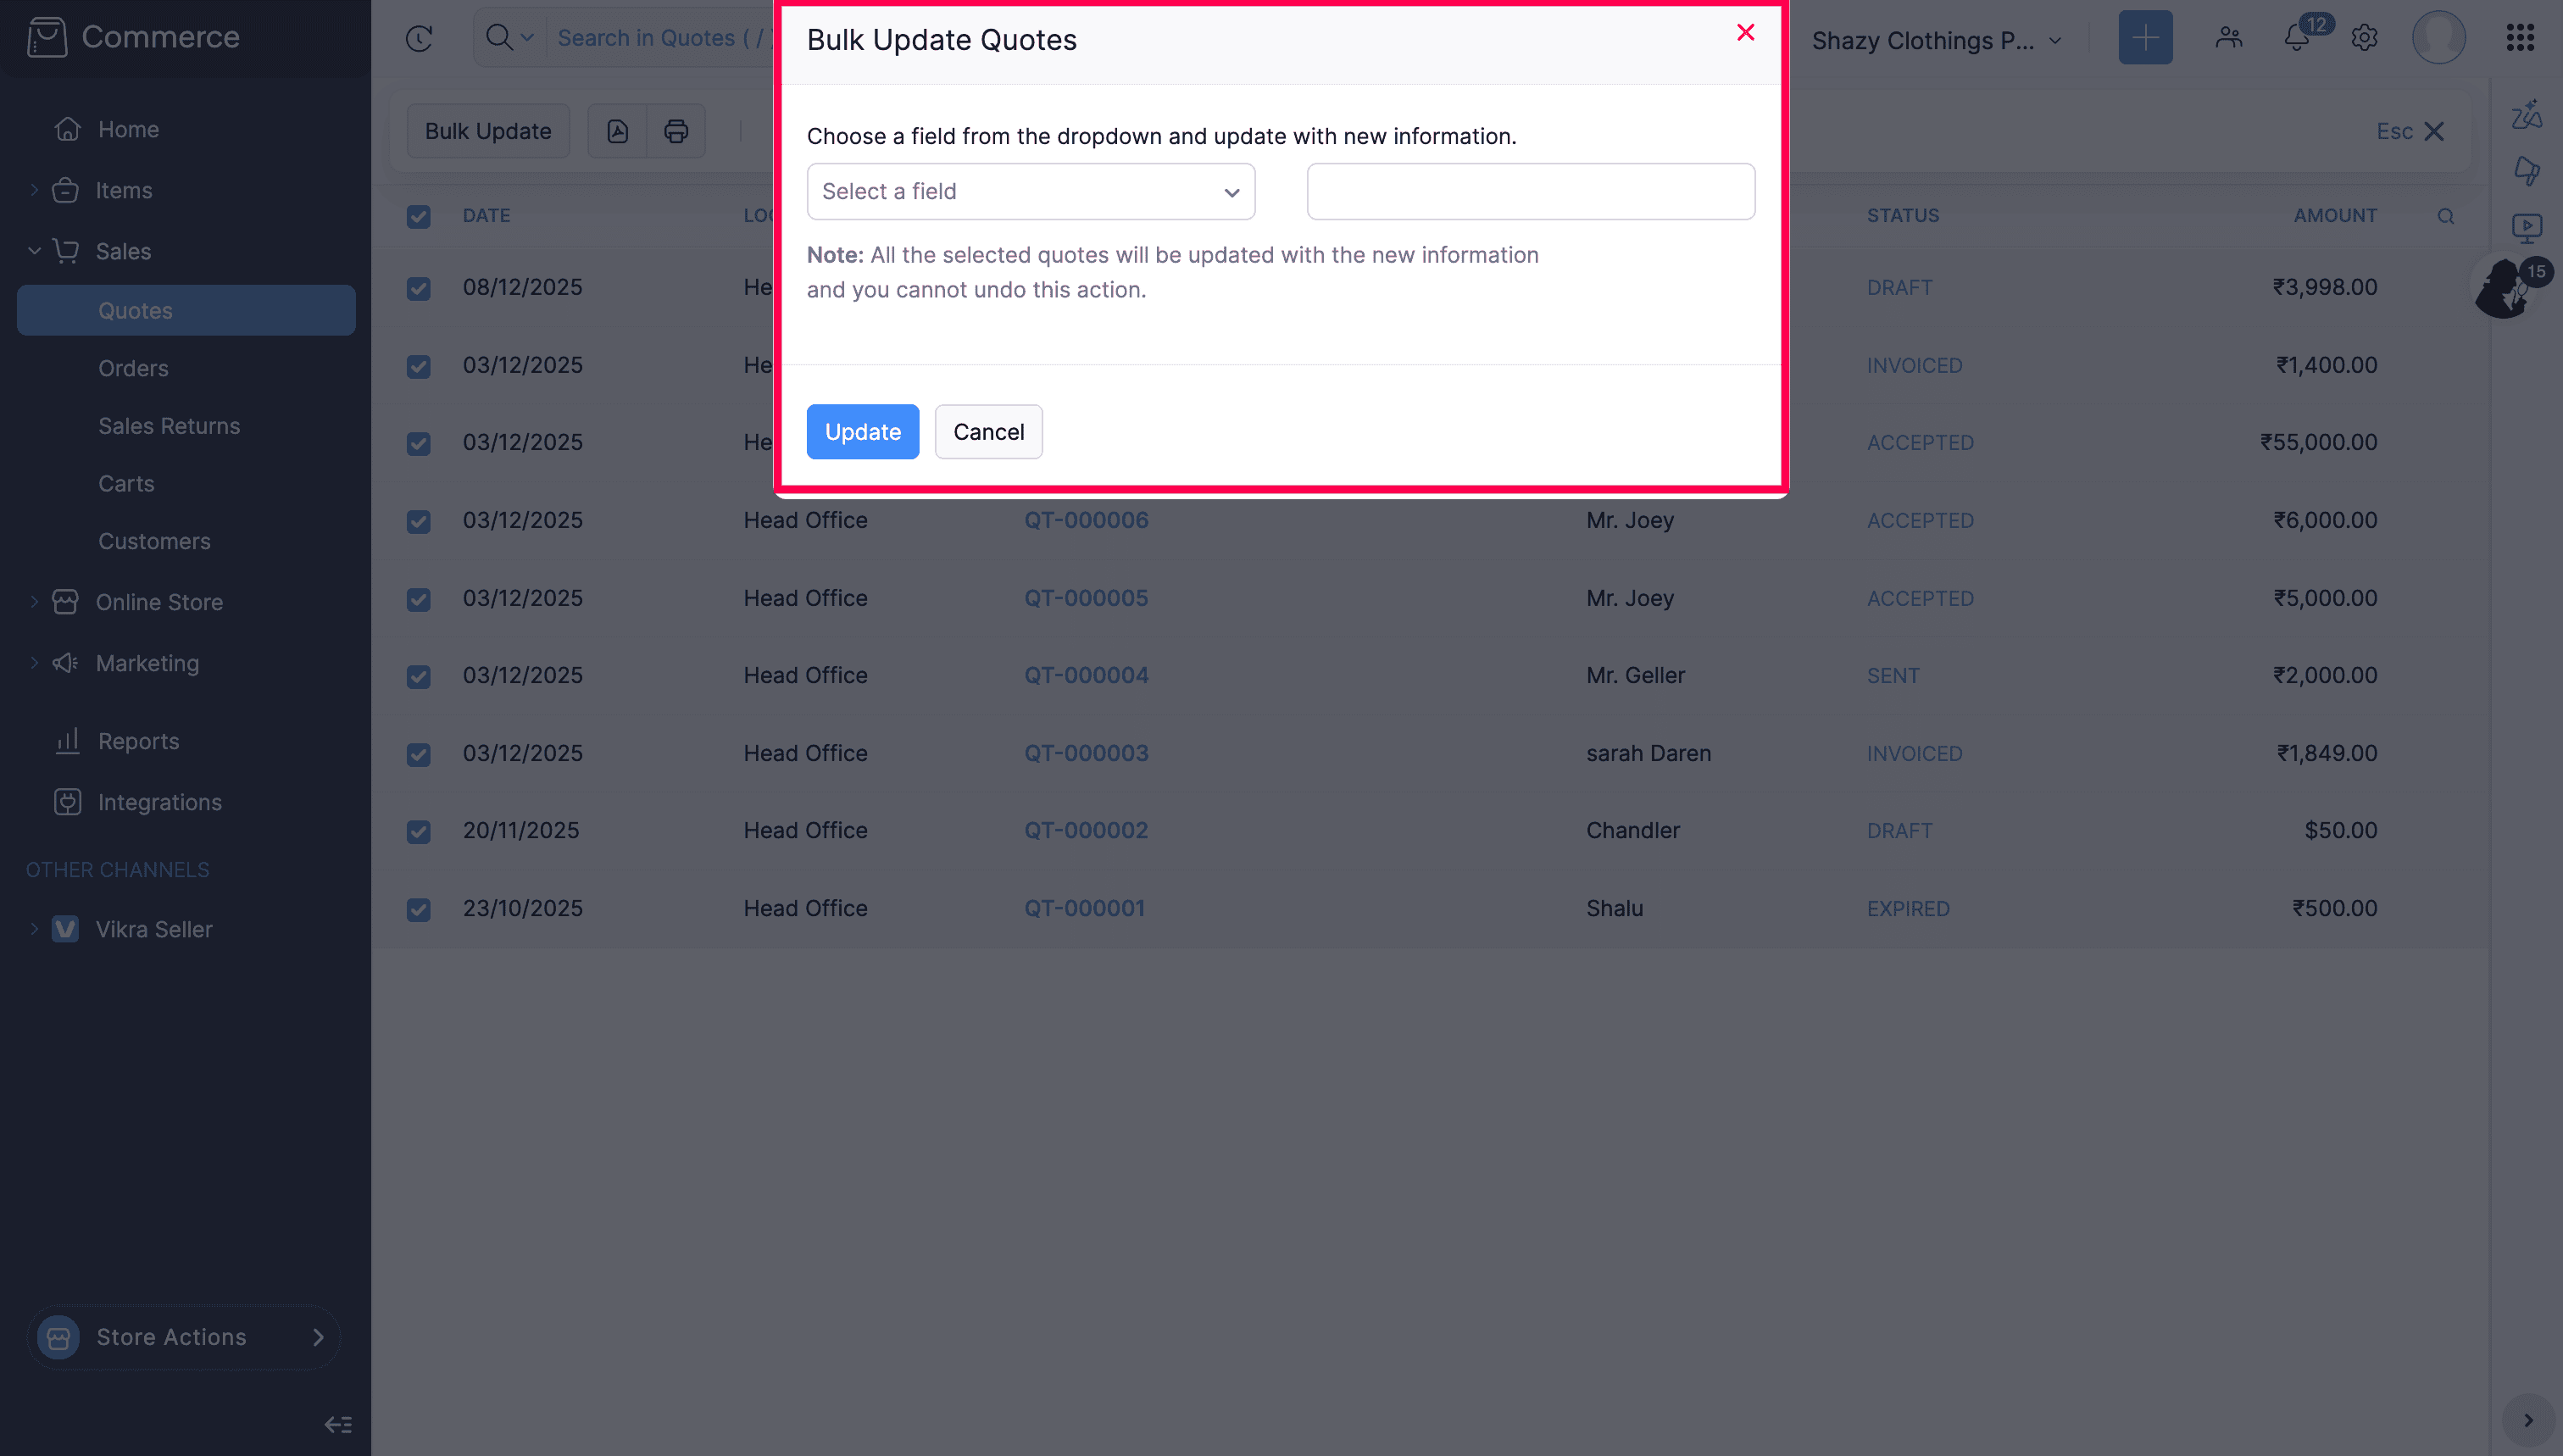Go to Orders in the sidebar
This screenshot has width=2563, height=1456.
point(133,368)
